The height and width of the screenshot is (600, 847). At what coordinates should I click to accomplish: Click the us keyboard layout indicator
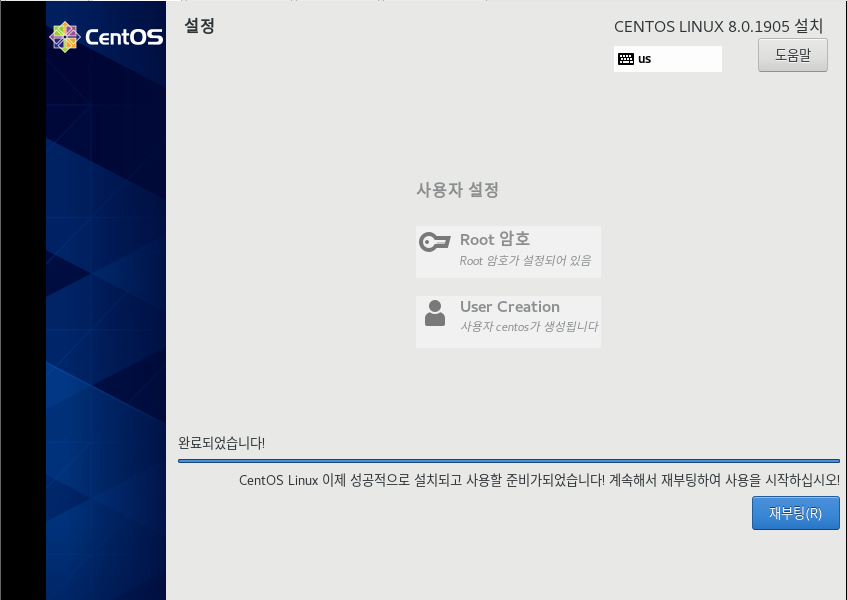click(668, 59)
